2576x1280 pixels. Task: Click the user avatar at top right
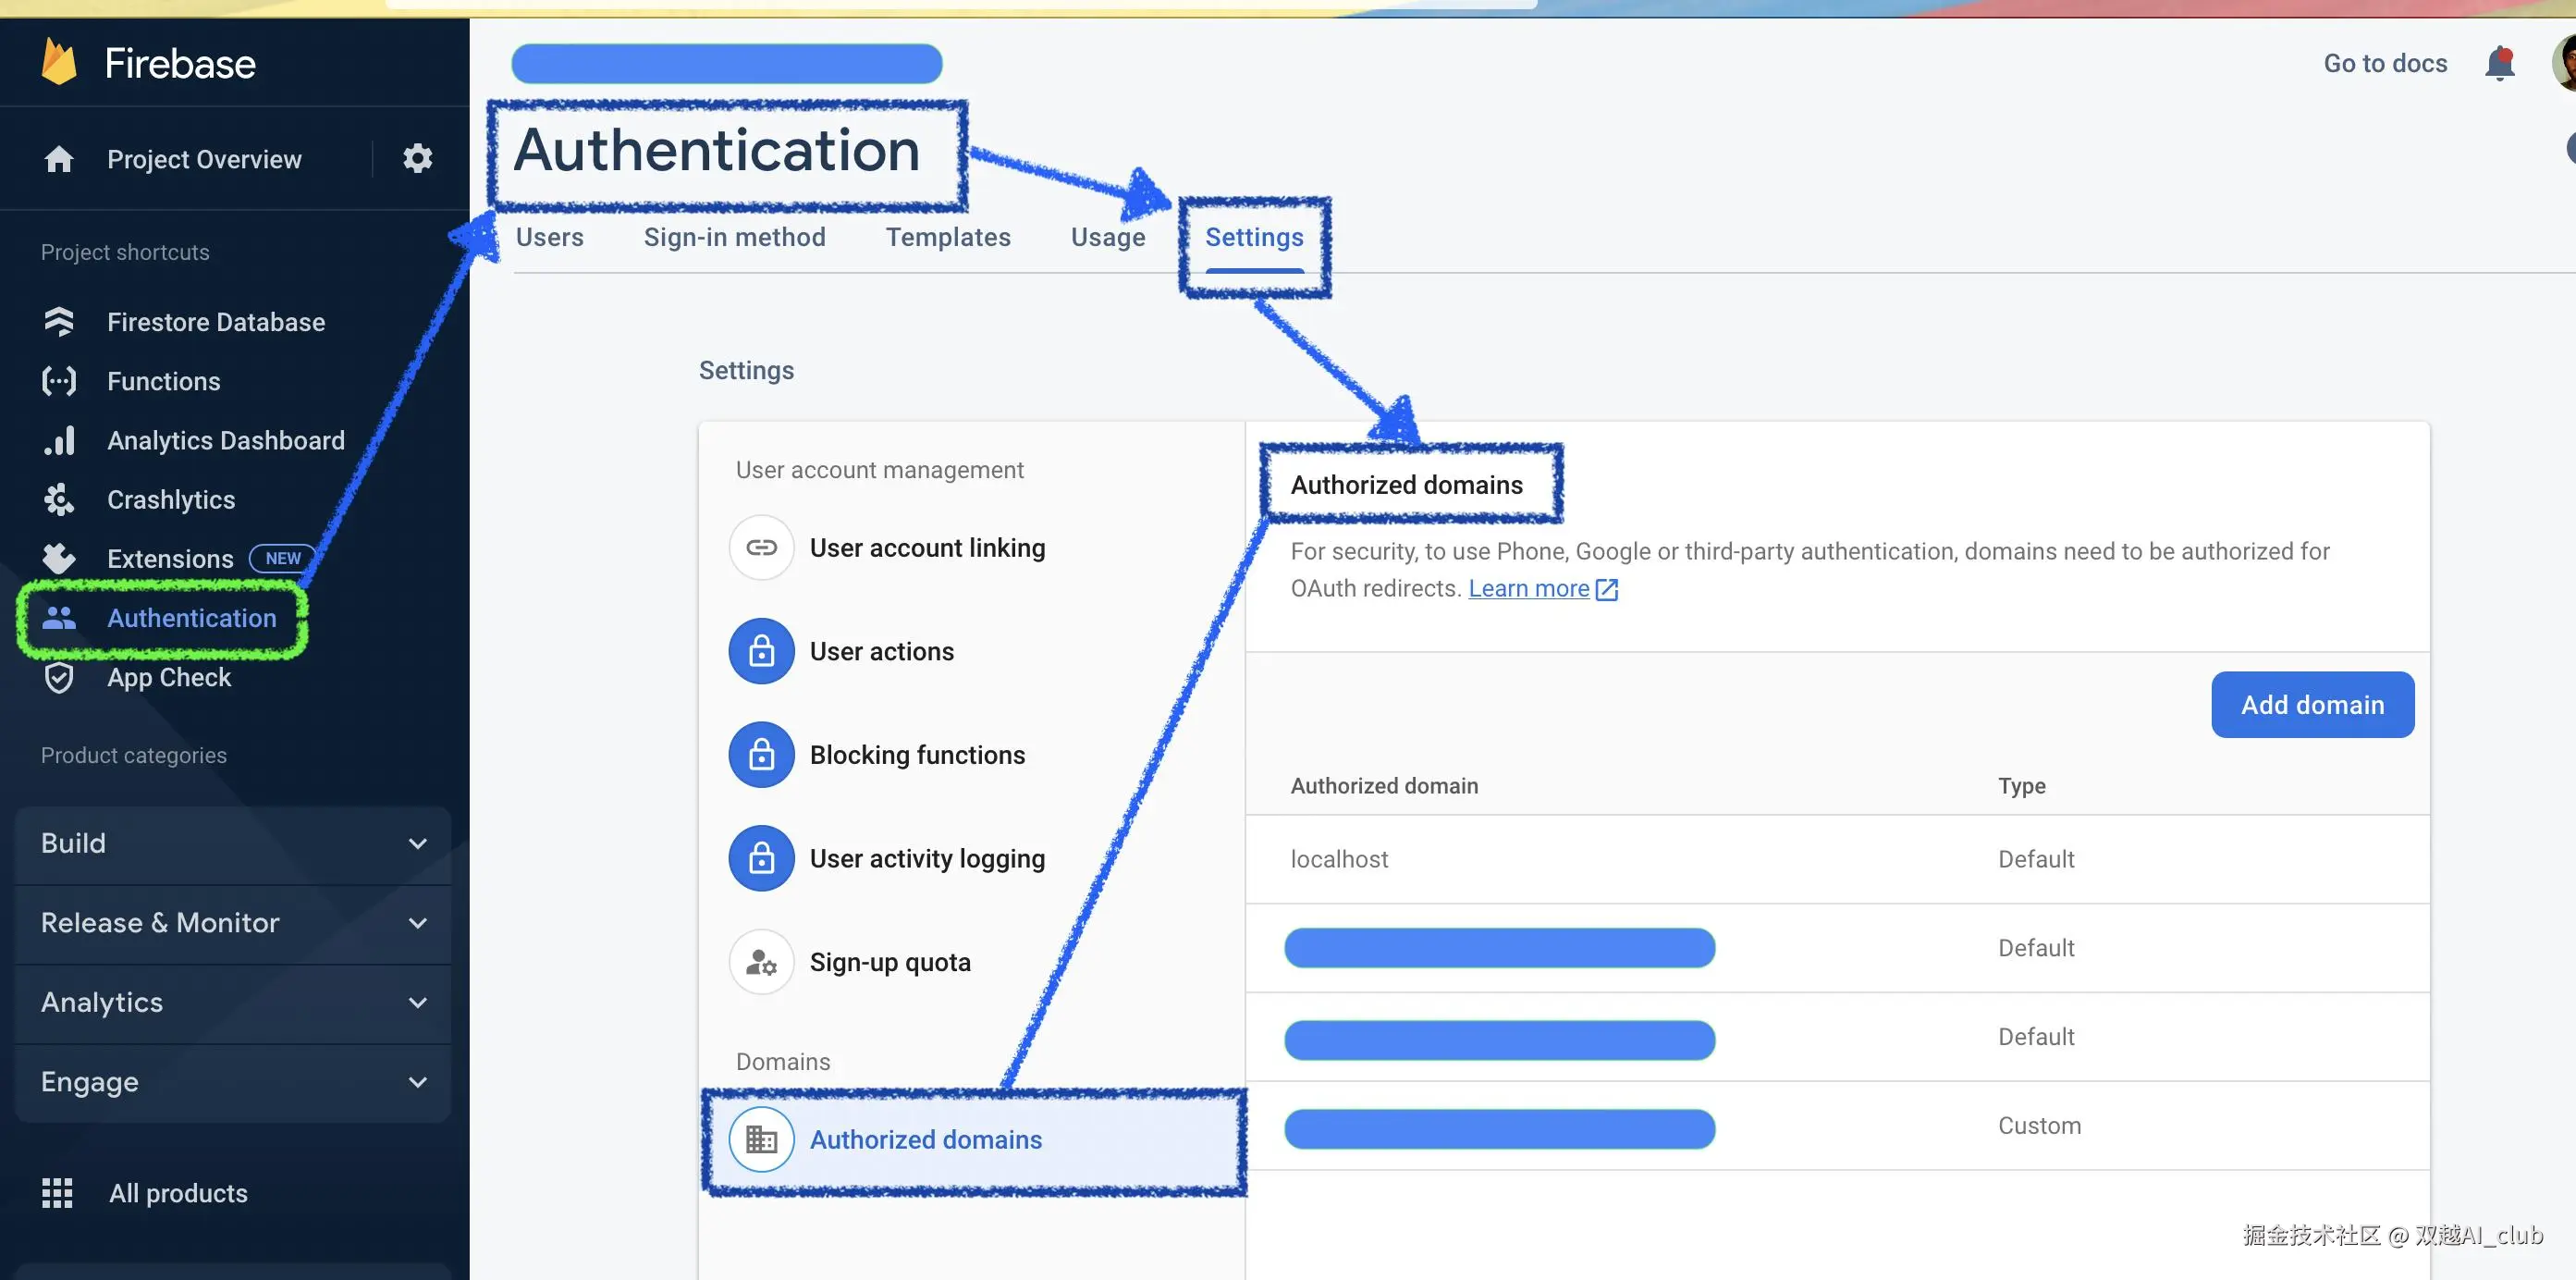coord(2564,62)
